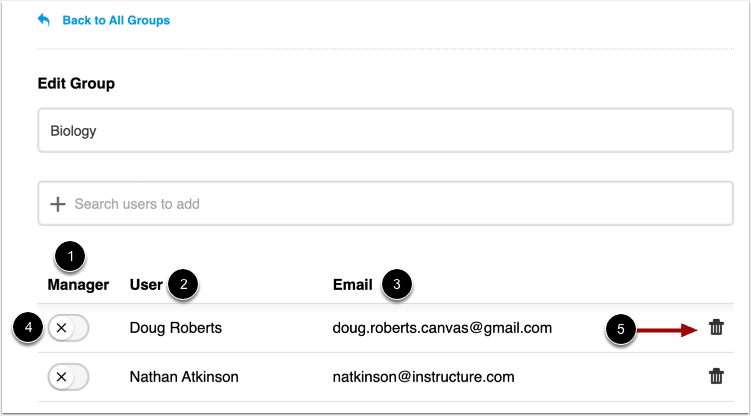Open Back to All Groups link
This screenshot has width=751, height=416.
point(116,20)
